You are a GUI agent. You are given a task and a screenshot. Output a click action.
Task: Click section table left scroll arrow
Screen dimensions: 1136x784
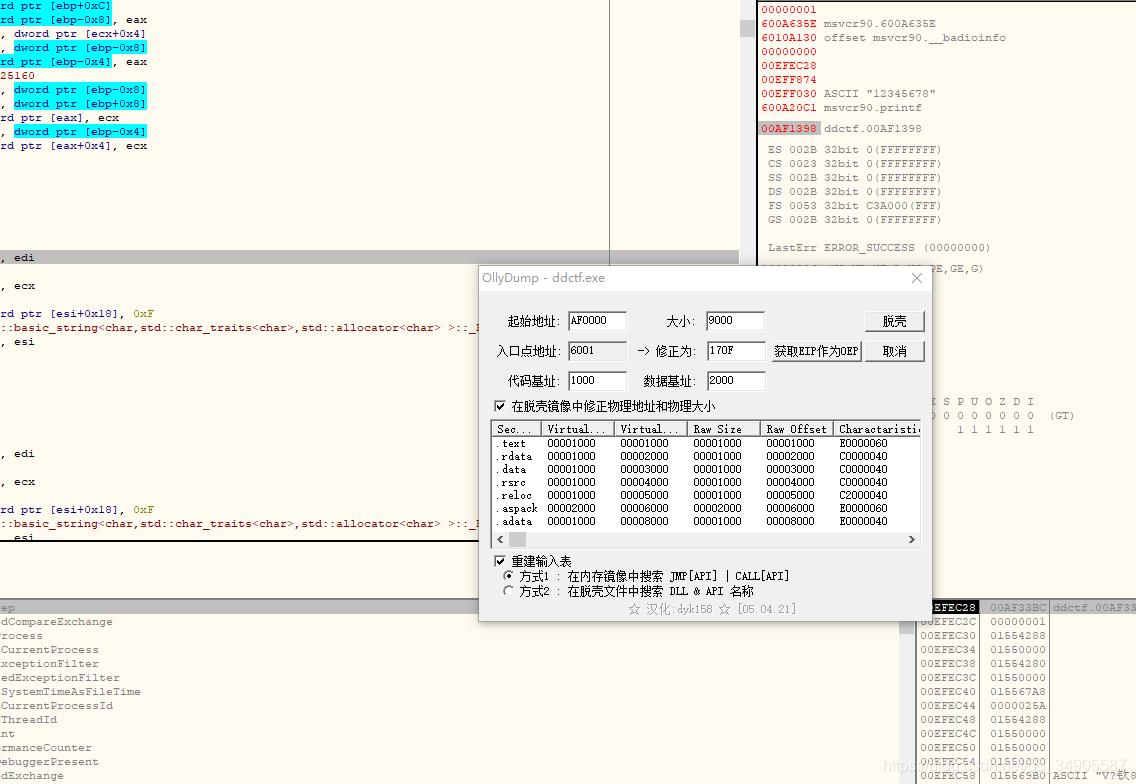coord(500,540)
